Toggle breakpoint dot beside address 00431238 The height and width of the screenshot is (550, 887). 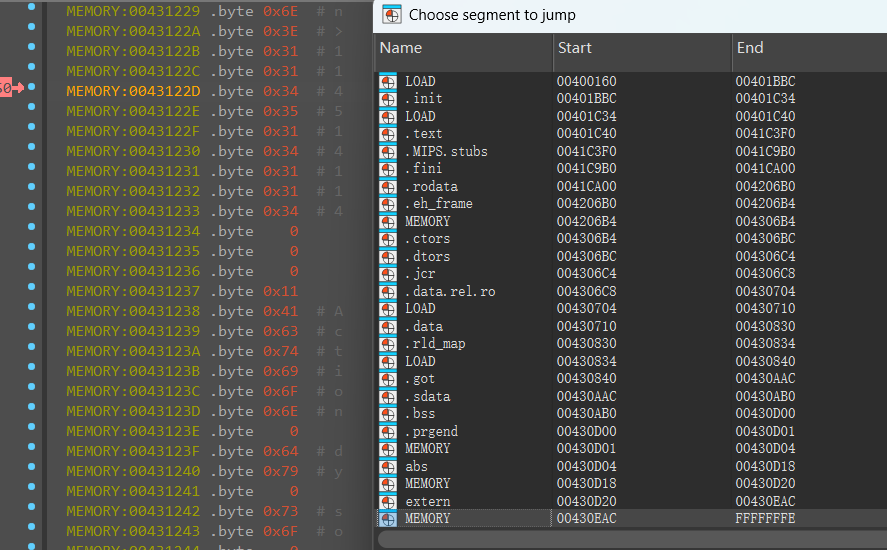[32, 311]
